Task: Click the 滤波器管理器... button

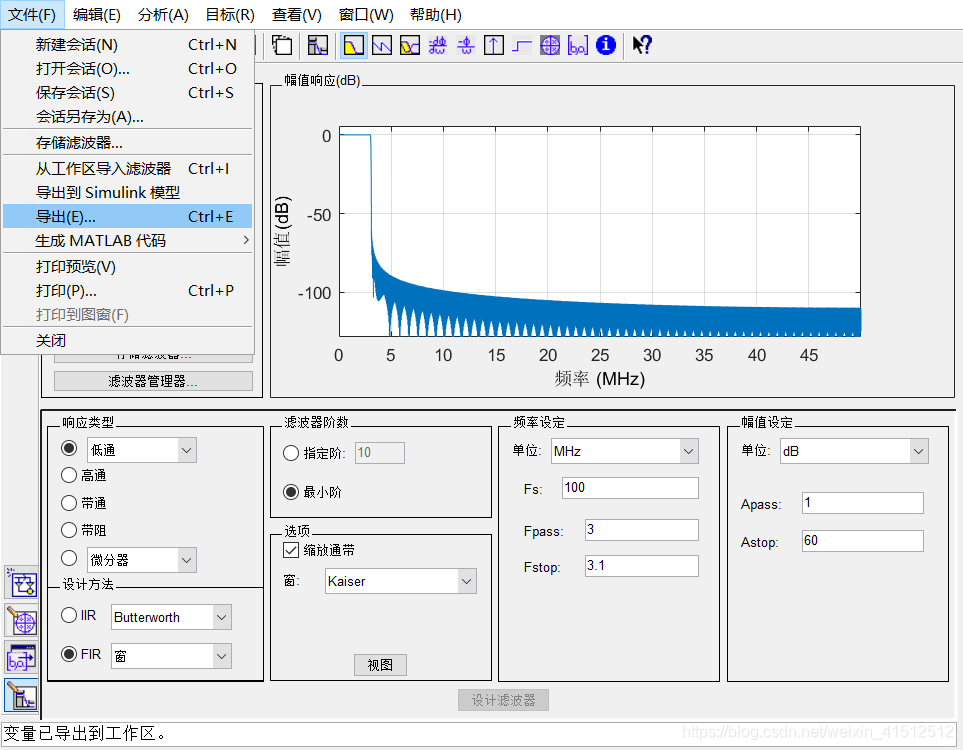Action: click(x=153, y=381)
